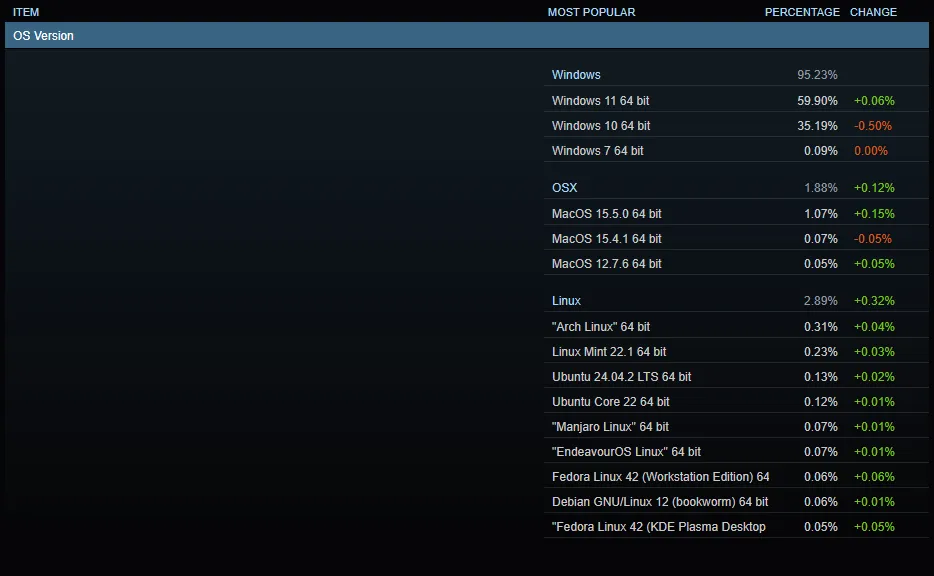Select the OSX category row
Image resolution: width=934 pixels, height=576 pixels.
coord(736,187)
